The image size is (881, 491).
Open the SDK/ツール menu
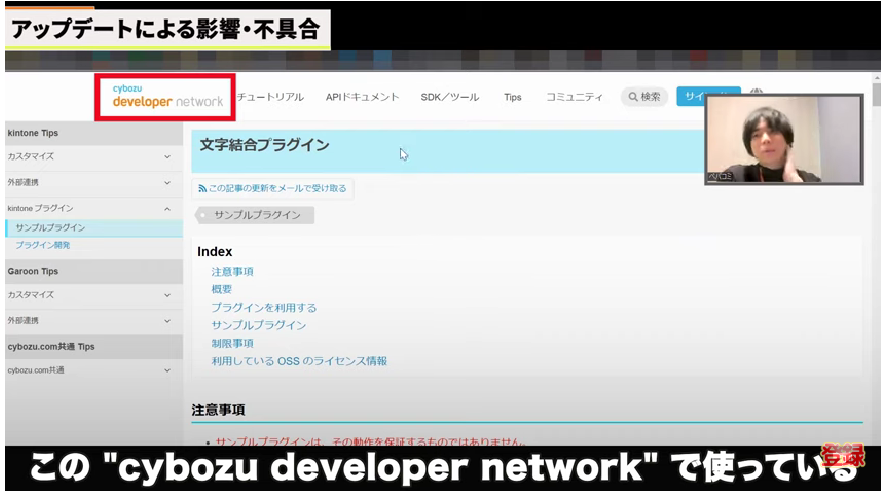449,97
